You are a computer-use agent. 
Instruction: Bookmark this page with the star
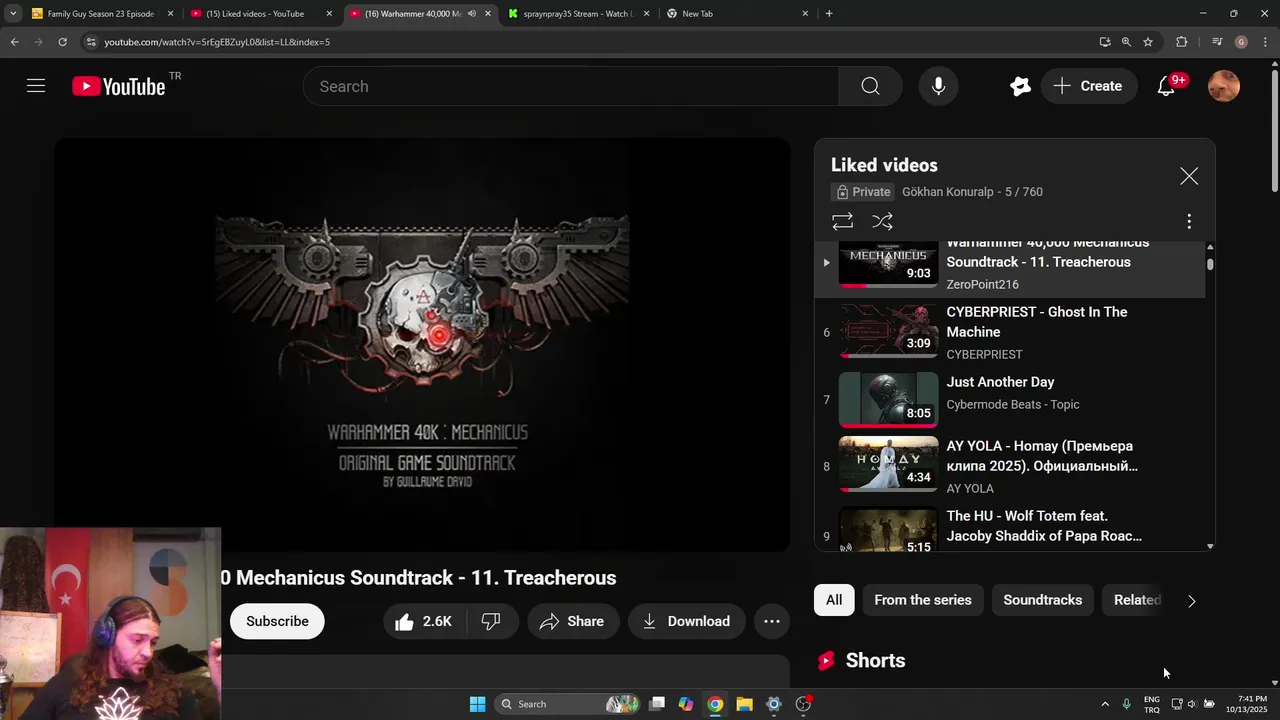[x=1148, y=42]
